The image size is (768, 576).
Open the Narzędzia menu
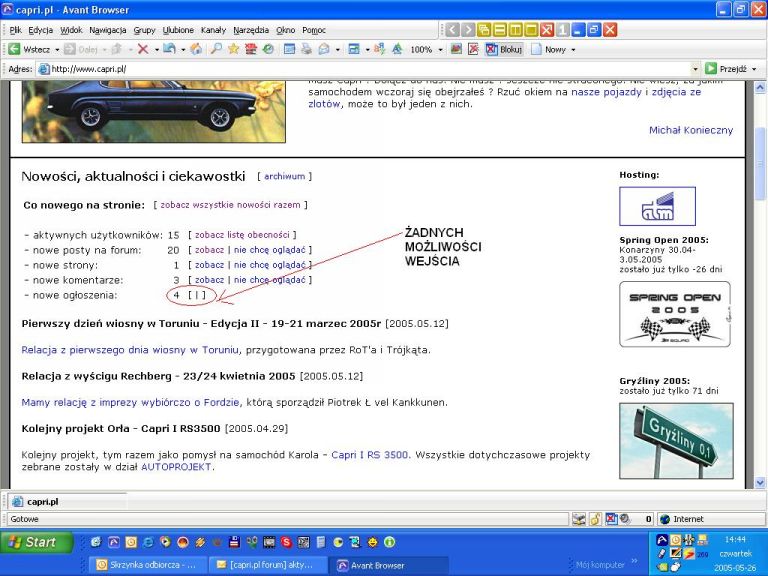click(251, 30)
